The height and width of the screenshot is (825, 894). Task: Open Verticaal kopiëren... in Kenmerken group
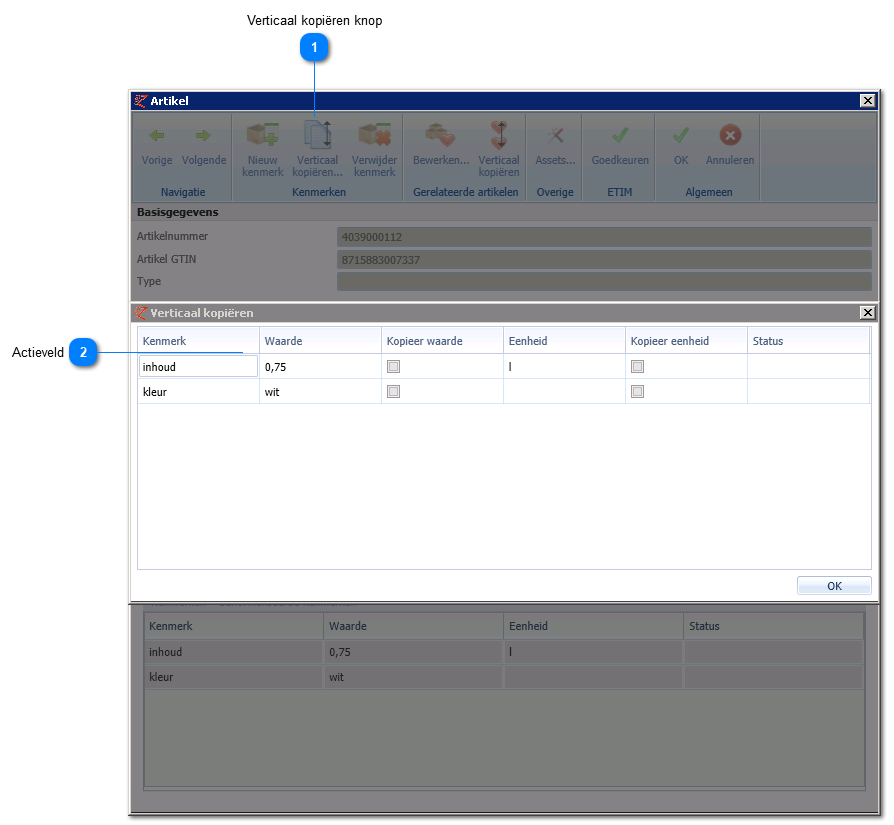(318, 149)
